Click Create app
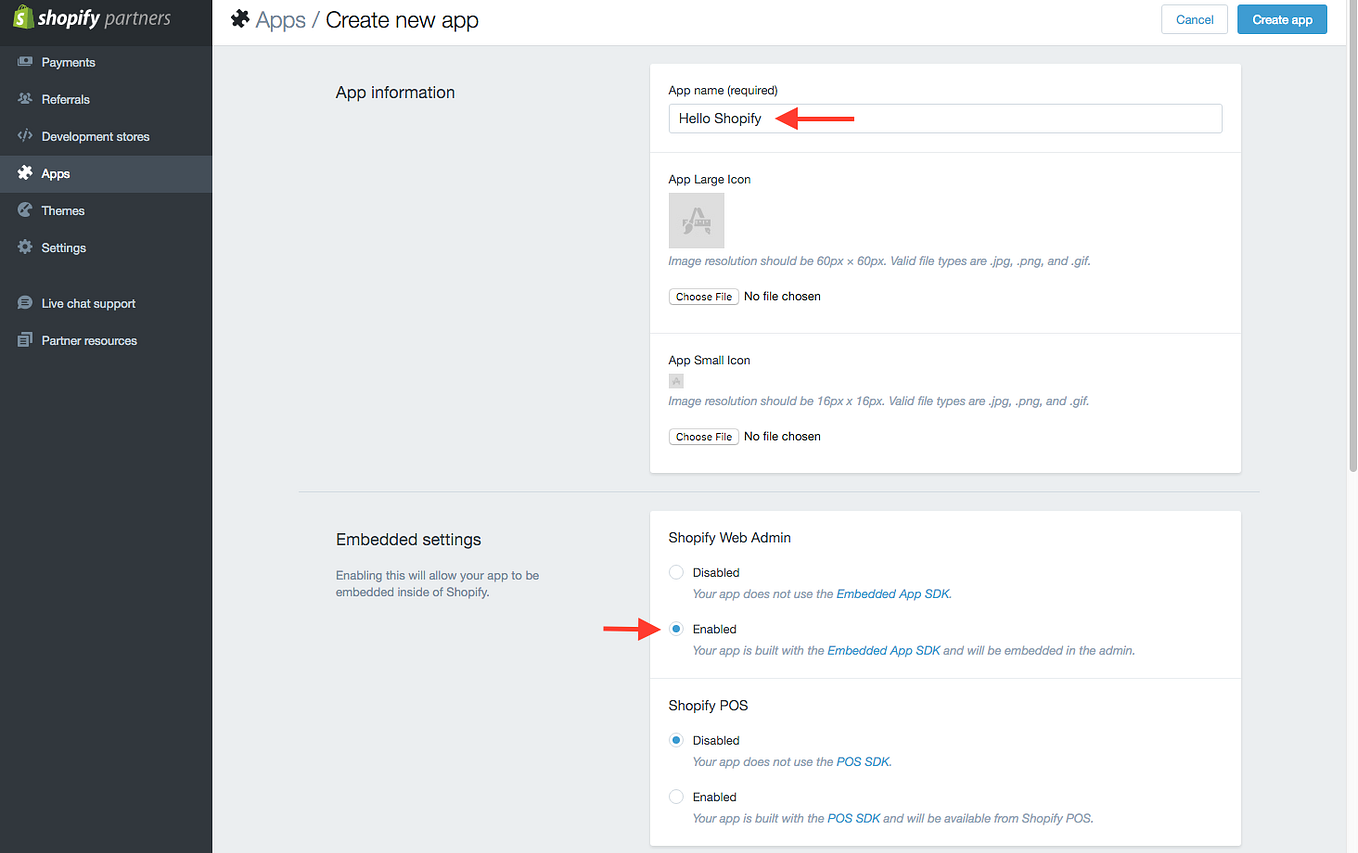1358x853 pixels. point(1282,19)
